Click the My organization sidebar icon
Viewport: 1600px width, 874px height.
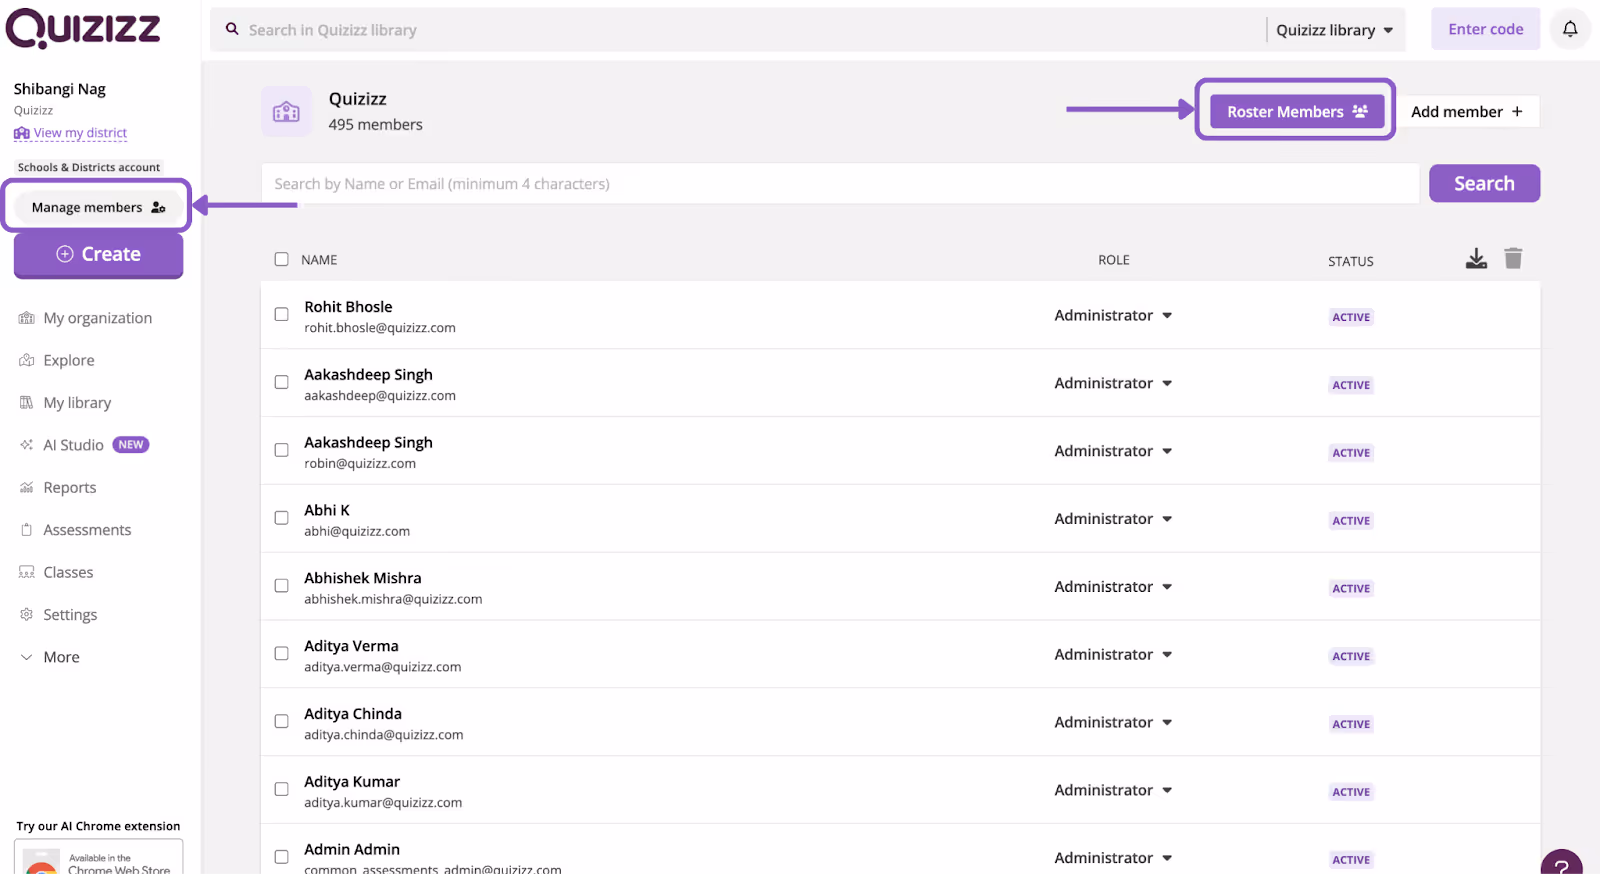coord(27,318)
